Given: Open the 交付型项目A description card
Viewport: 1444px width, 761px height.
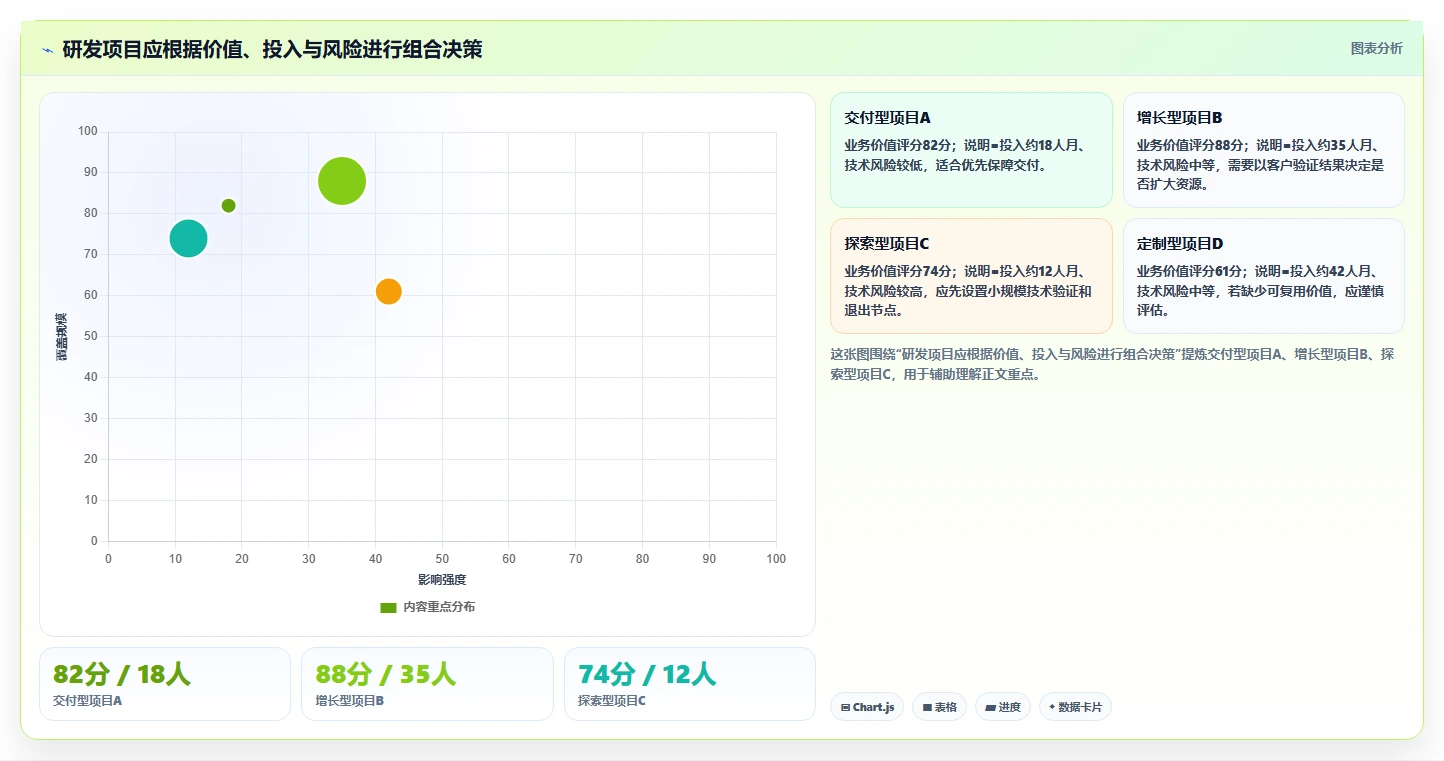Looking at the screenshot, I should pyautogui.click(x=971, y=150).
